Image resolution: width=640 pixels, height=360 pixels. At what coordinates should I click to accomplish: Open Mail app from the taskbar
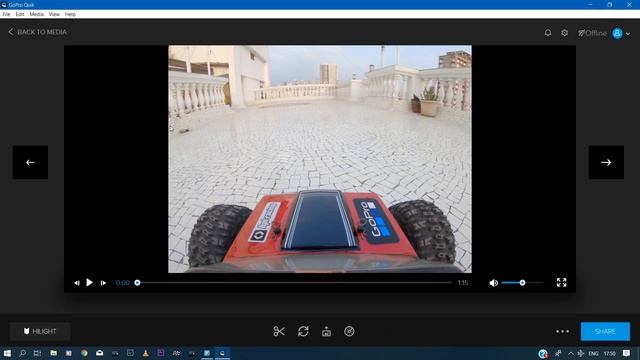(100, 353)
